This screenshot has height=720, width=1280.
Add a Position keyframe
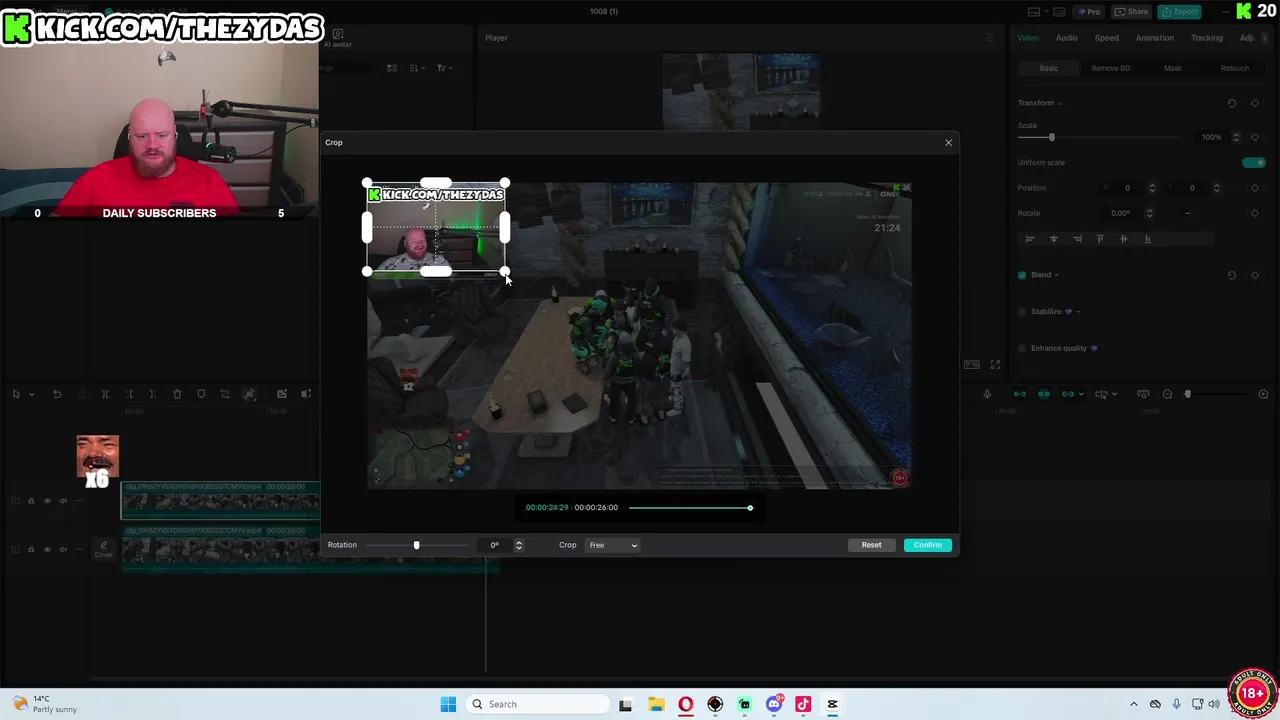point(1255,188)
